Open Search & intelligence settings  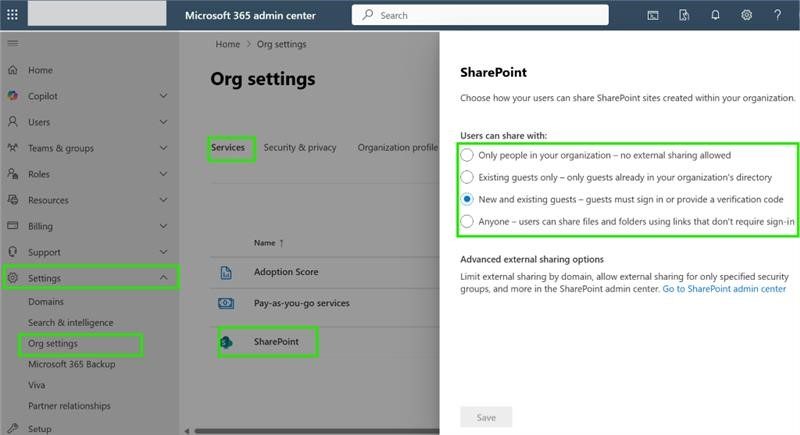tap(70, 323)
